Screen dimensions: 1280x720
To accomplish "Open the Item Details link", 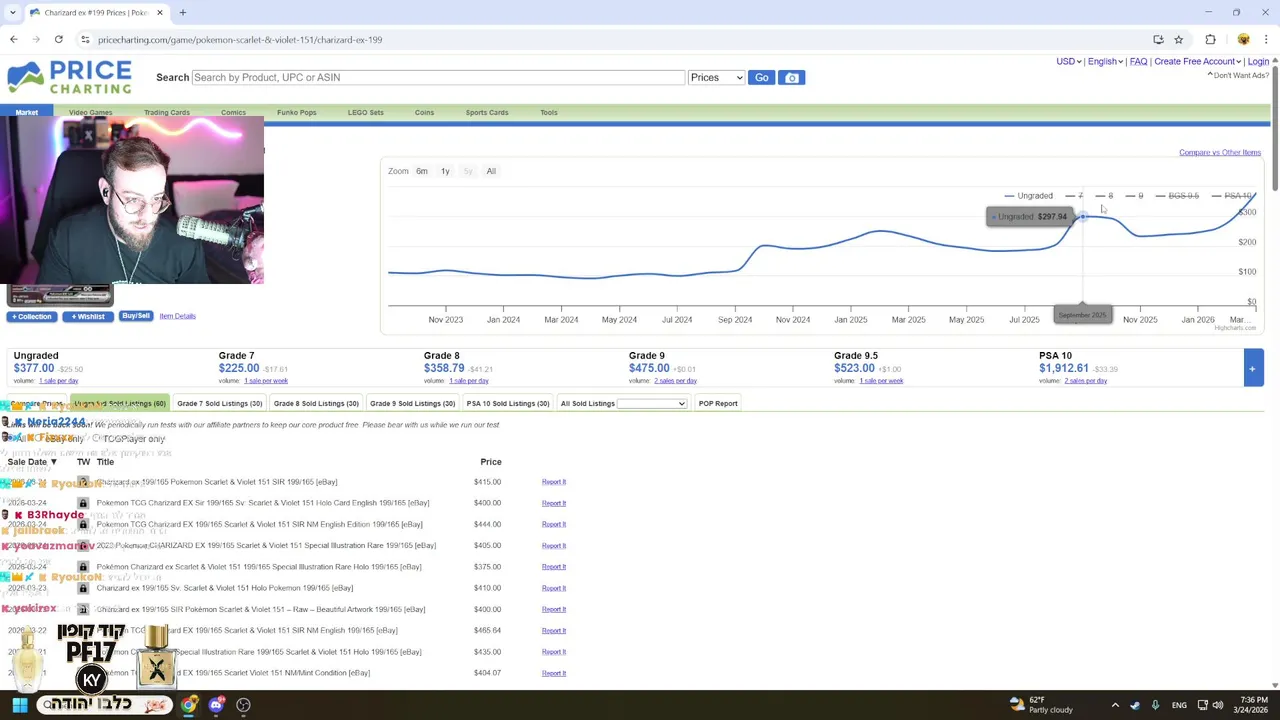I will coord(177,316).
